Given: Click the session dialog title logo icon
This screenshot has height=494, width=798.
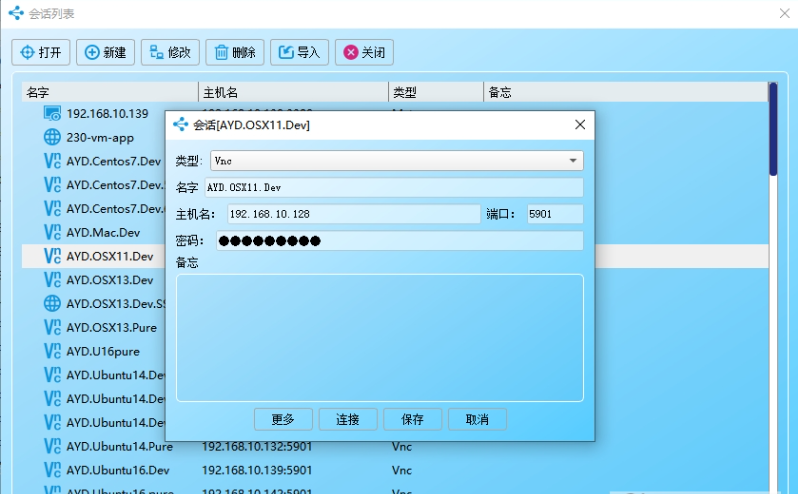Looking at the screenshot, I should [x=181, y=124].
